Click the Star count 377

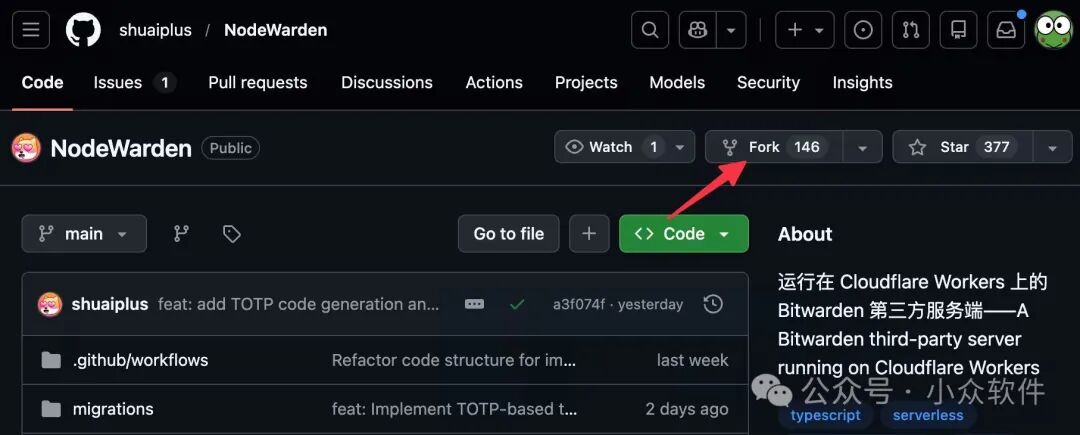click(996, 147)
